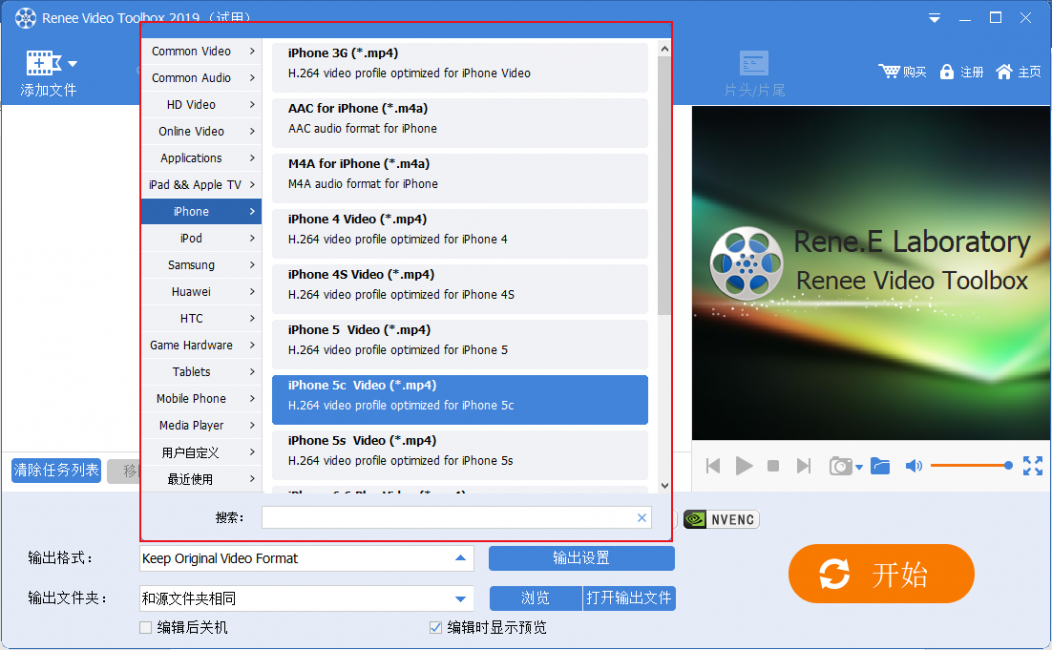The width and height of the screenshot is (1052, 650).
Task: Clear the search field with X
Action: tap(641, 517)
